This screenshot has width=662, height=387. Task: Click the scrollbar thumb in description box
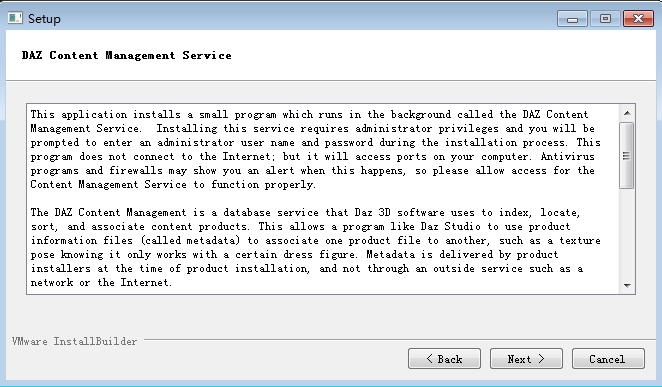[x=627, y=156]
